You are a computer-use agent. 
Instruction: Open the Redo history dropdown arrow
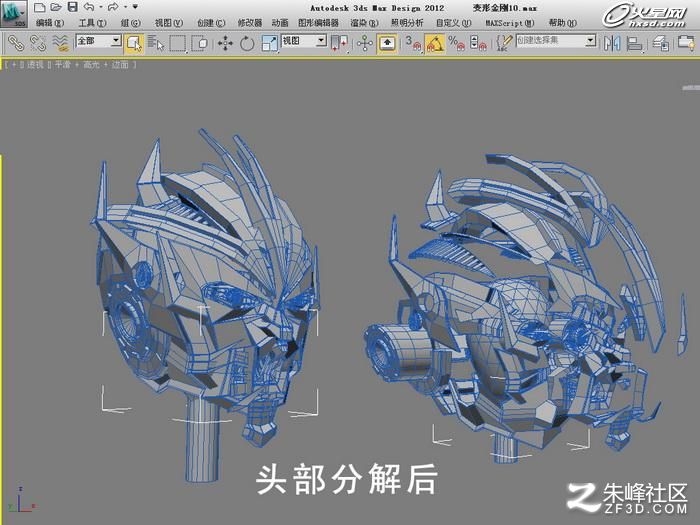[x=125, y=7]
